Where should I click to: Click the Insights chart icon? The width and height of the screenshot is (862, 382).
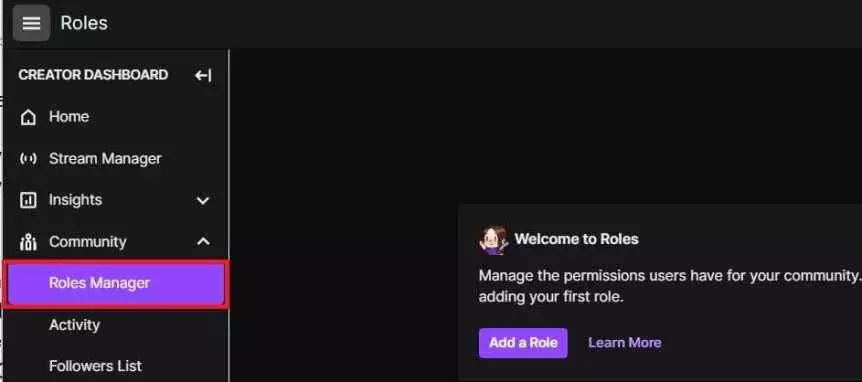(x=28, y=200)
